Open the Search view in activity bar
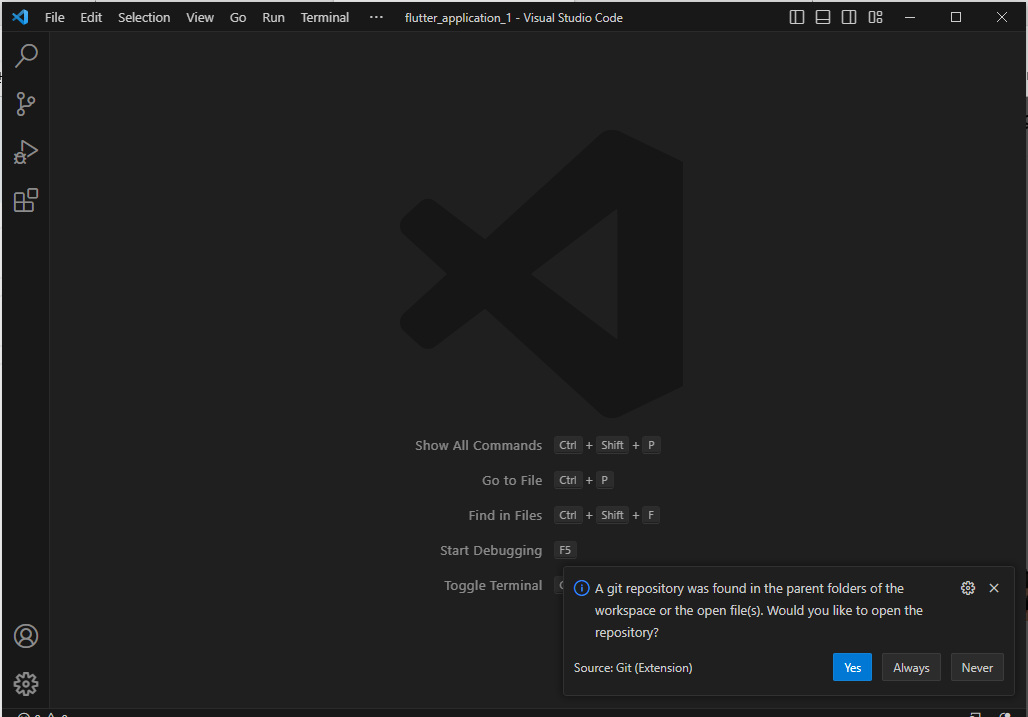Image resolution: width=1028 pixels, height=717 pixels. [x=26, y=56]
